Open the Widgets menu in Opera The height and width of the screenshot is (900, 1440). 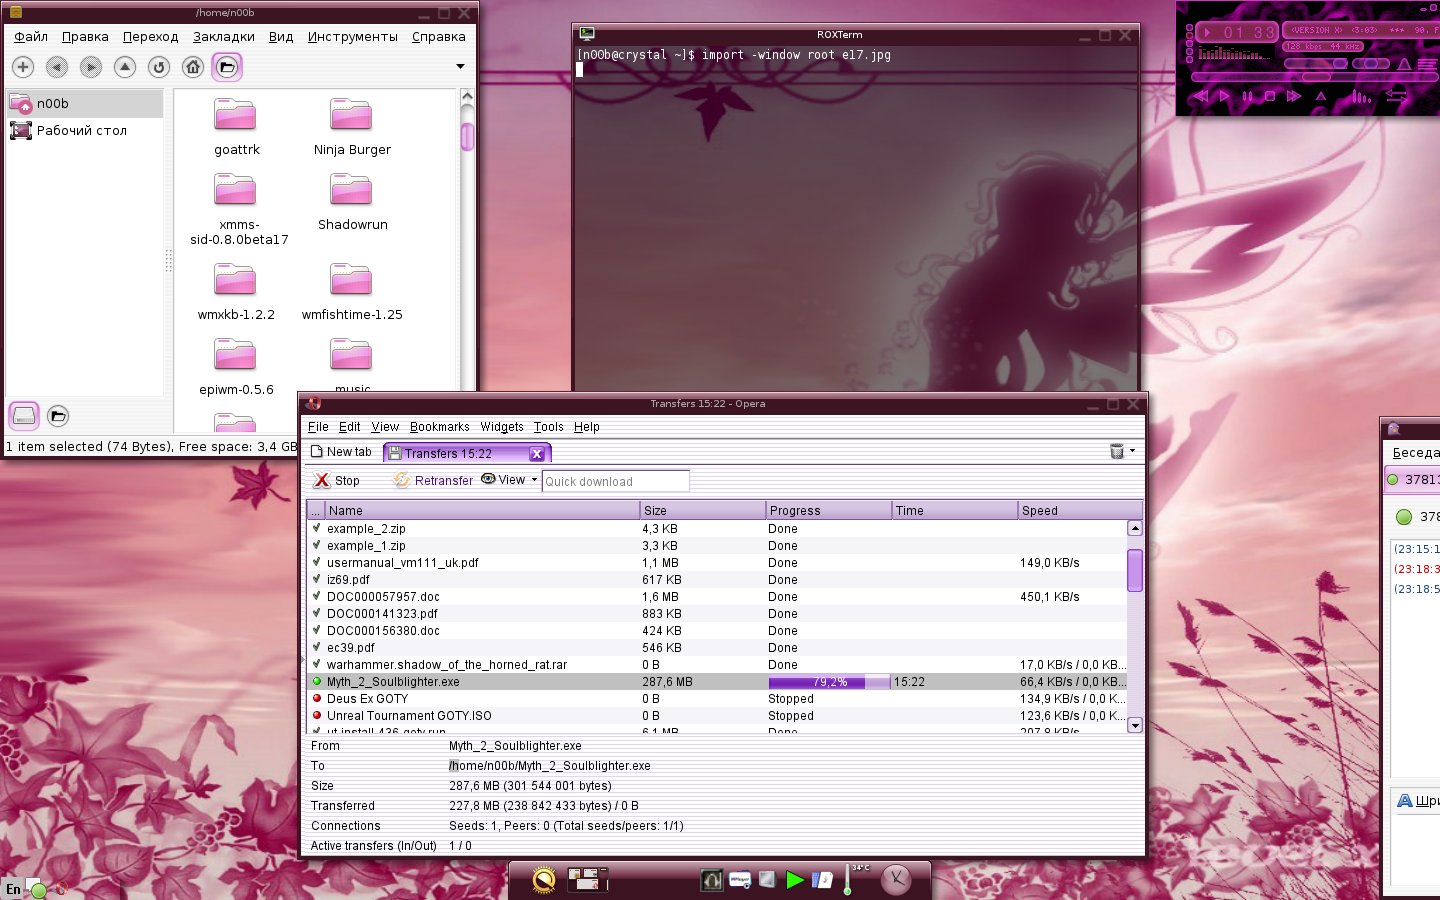[501, 427]
